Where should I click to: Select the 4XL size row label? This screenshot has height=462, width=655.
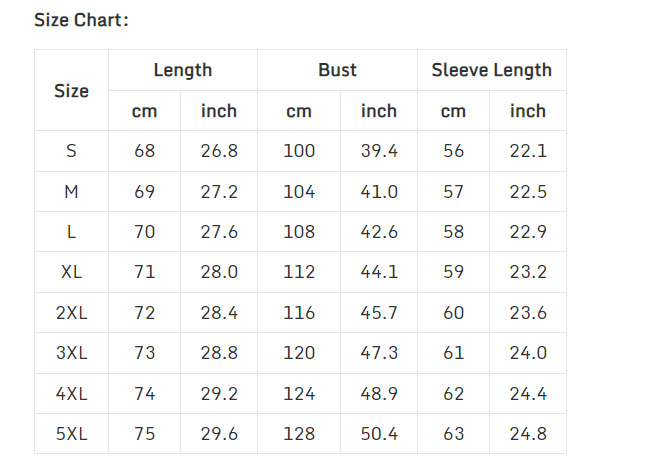click(71, 394)
